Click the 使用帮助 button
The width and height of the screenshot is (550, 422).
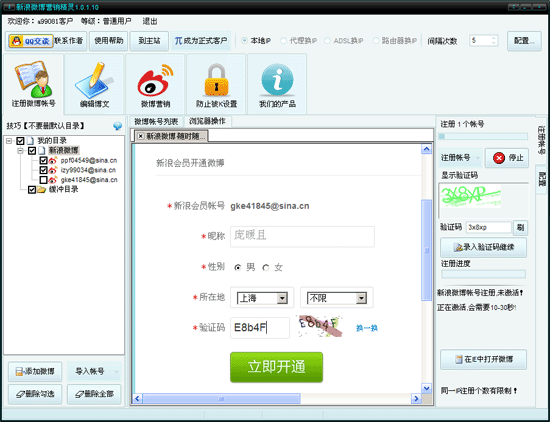[108, 41]
